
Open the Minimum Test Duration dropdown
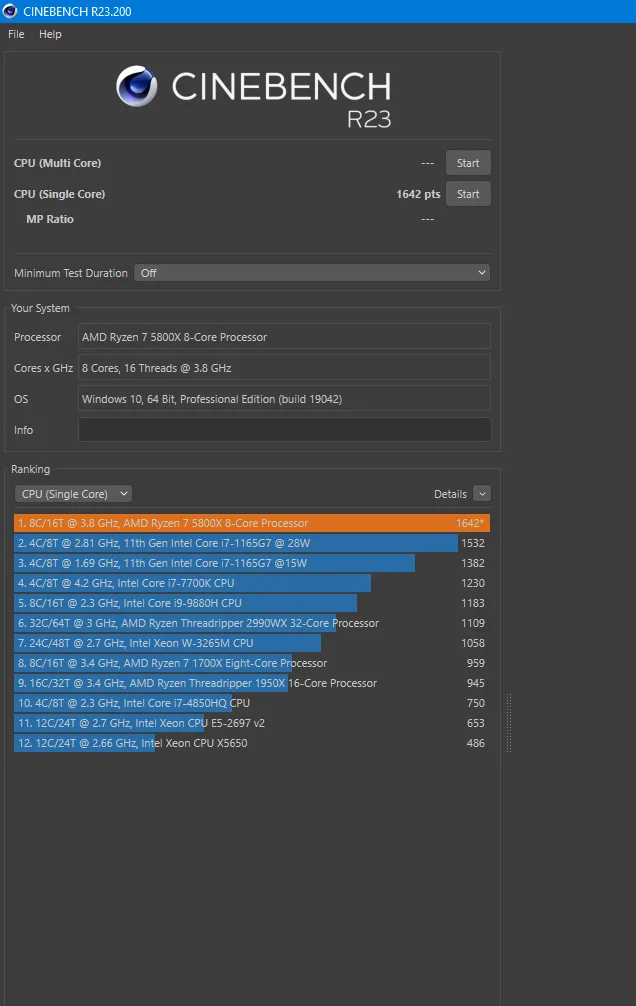coord(312,273)
